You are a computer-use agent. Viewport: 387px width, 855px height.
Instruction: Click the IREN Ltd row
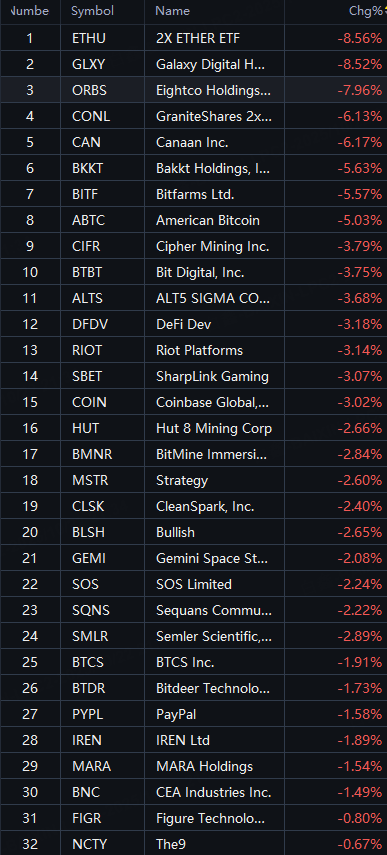coord(194,740)
